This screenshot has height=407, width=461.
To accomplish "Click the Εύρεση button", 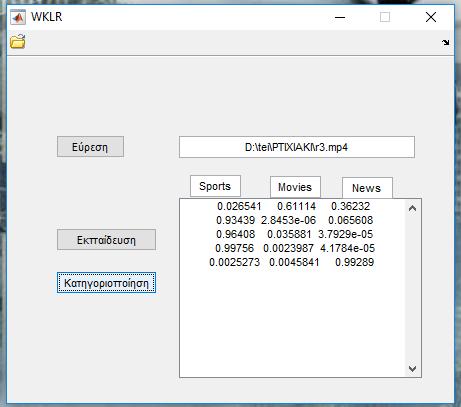I will pos(90,147).
